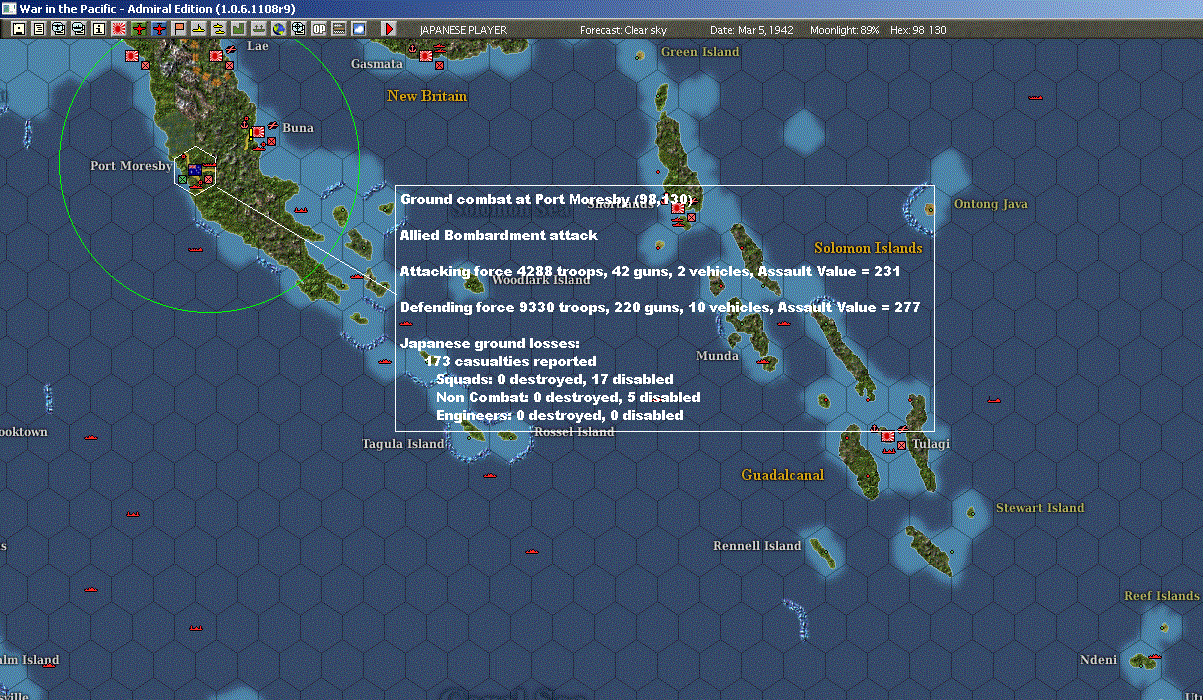Viewport: 1203px width, 700px height.
Task: Click the info 'i' toolbar icon
Action: [98, 29]
